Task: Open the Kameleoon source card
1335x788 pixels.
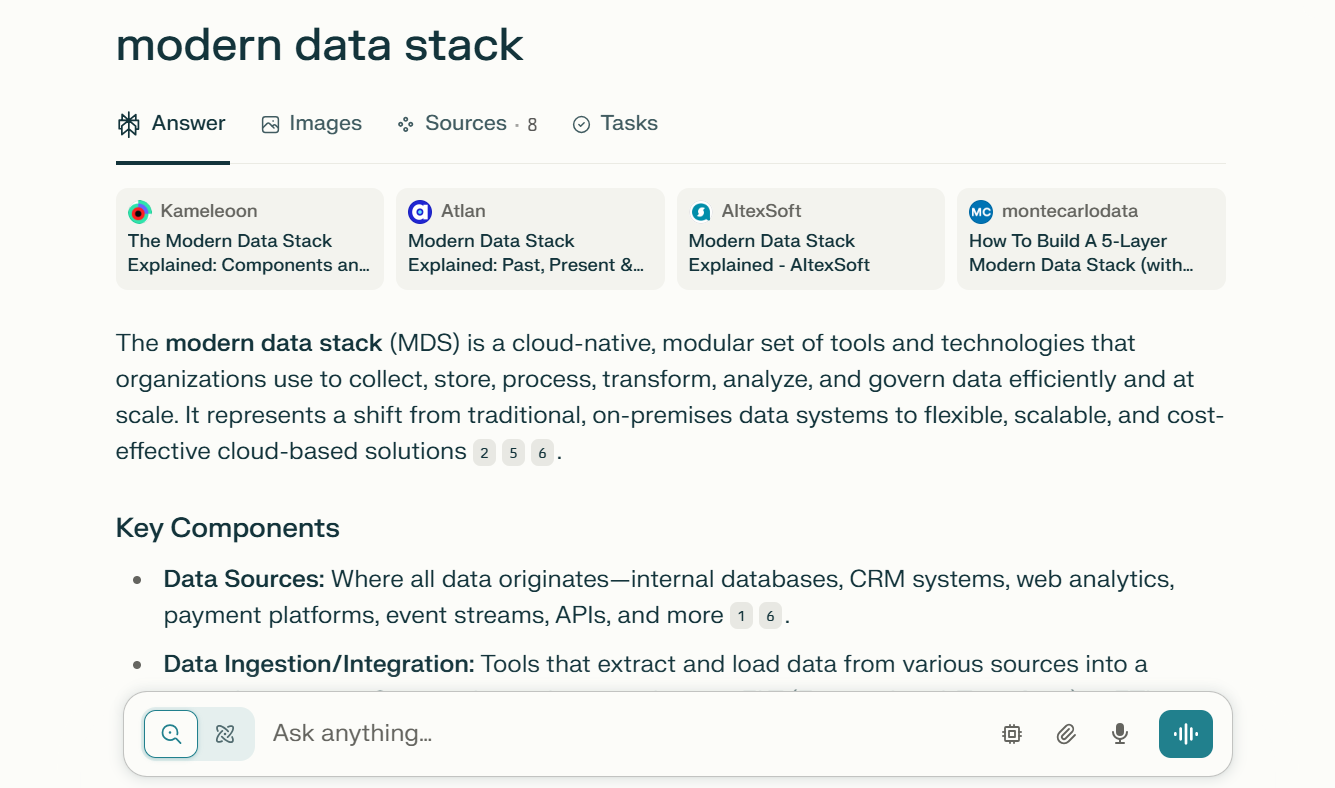Action: tap(250, 239)
